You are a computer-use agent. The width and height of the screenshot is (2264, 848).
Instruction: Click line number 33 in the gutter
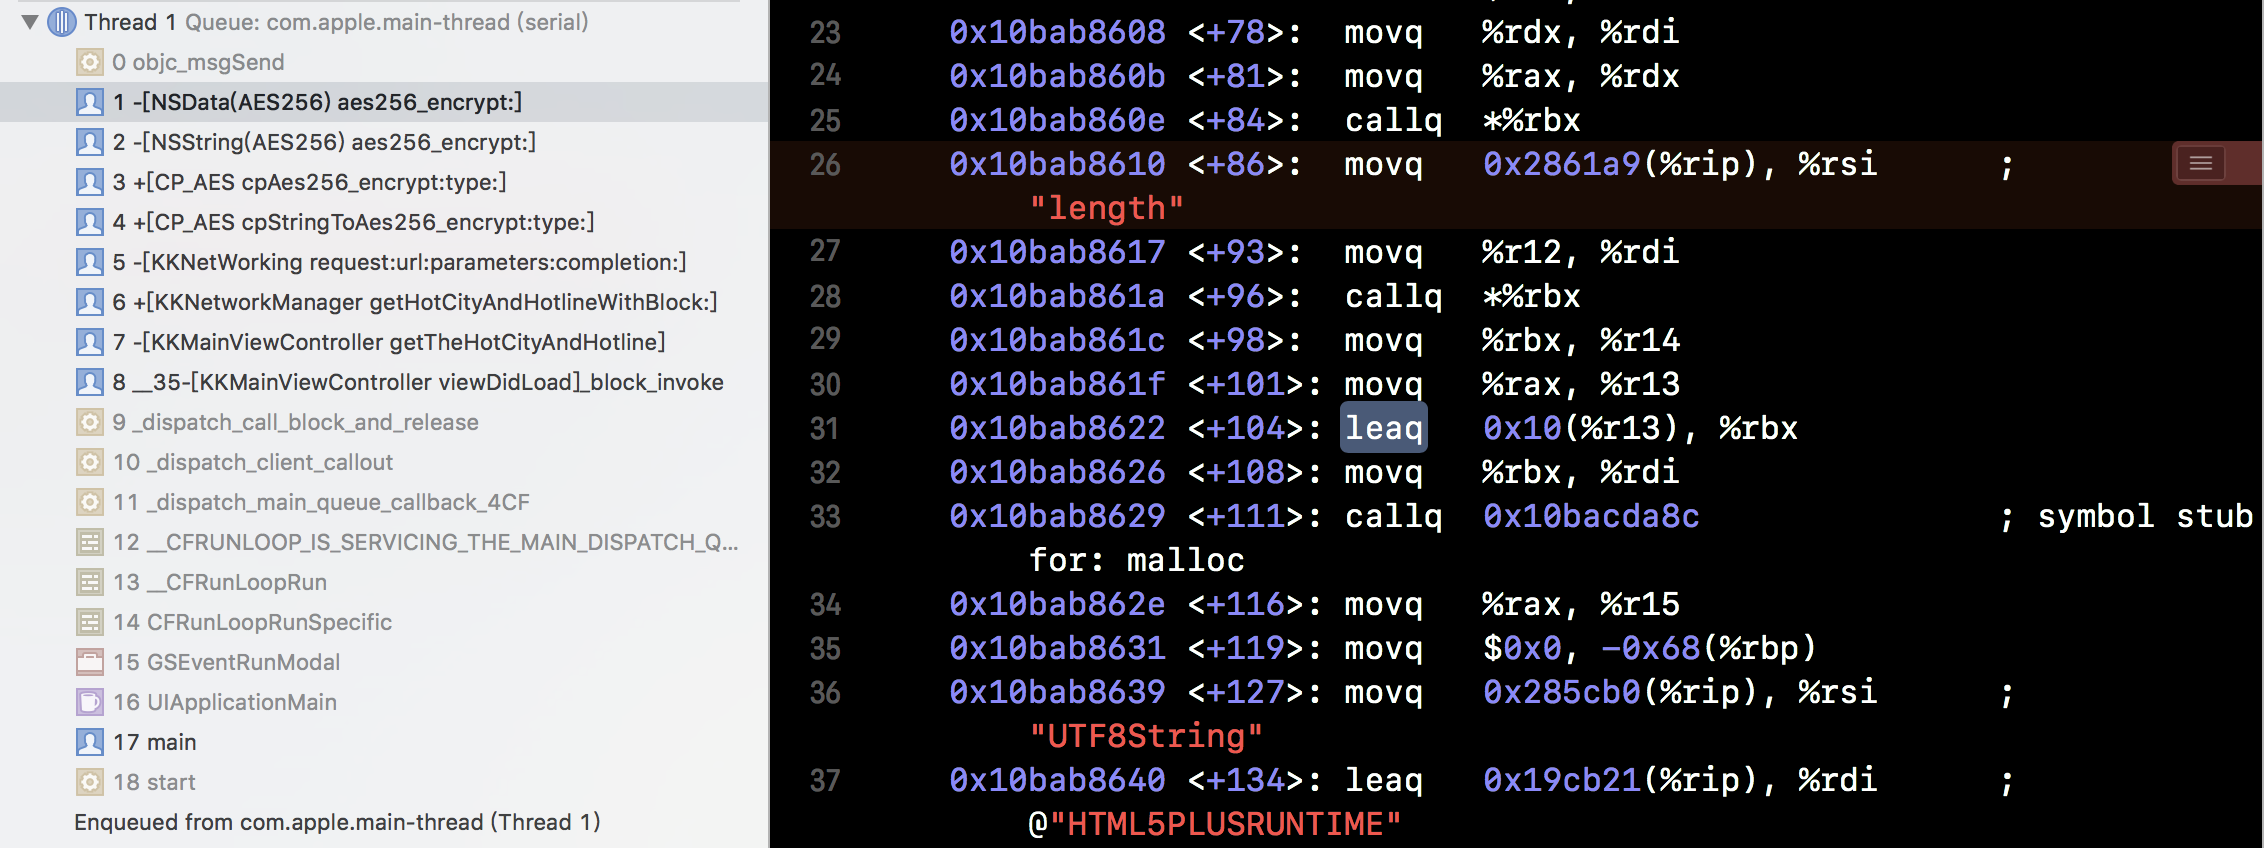[825, 517]
